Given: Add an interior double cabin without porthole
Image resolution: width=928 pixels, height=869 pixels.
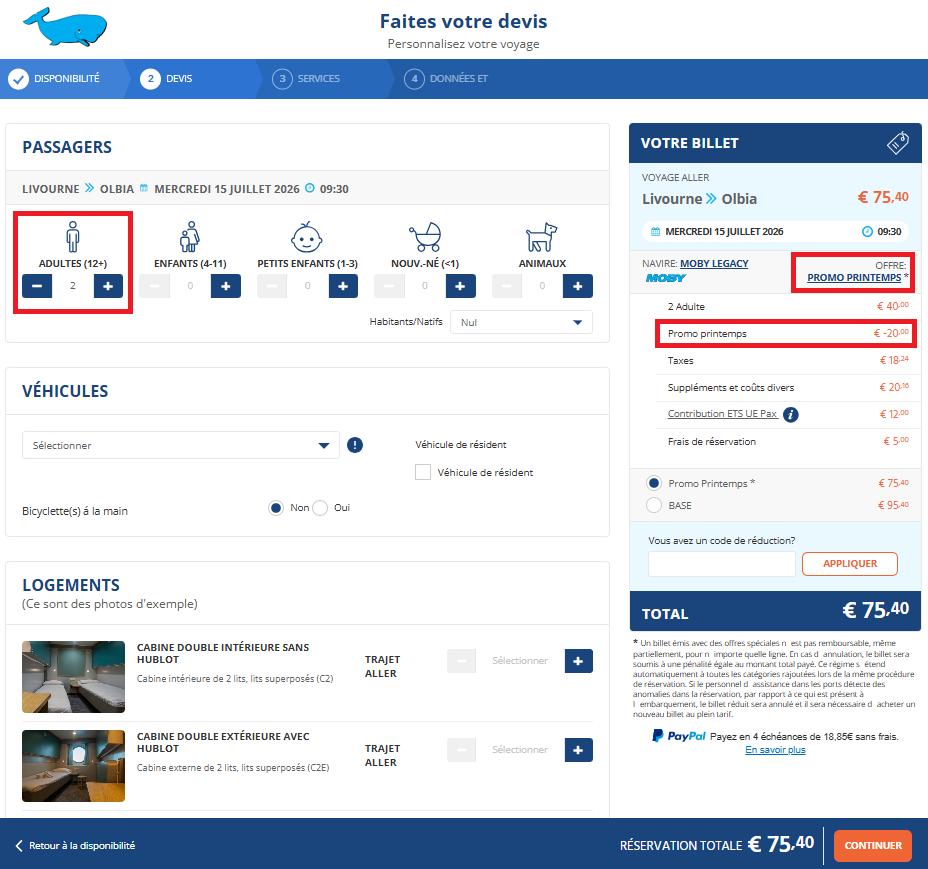Looking at the screenshot, I should tap(578, 661).
